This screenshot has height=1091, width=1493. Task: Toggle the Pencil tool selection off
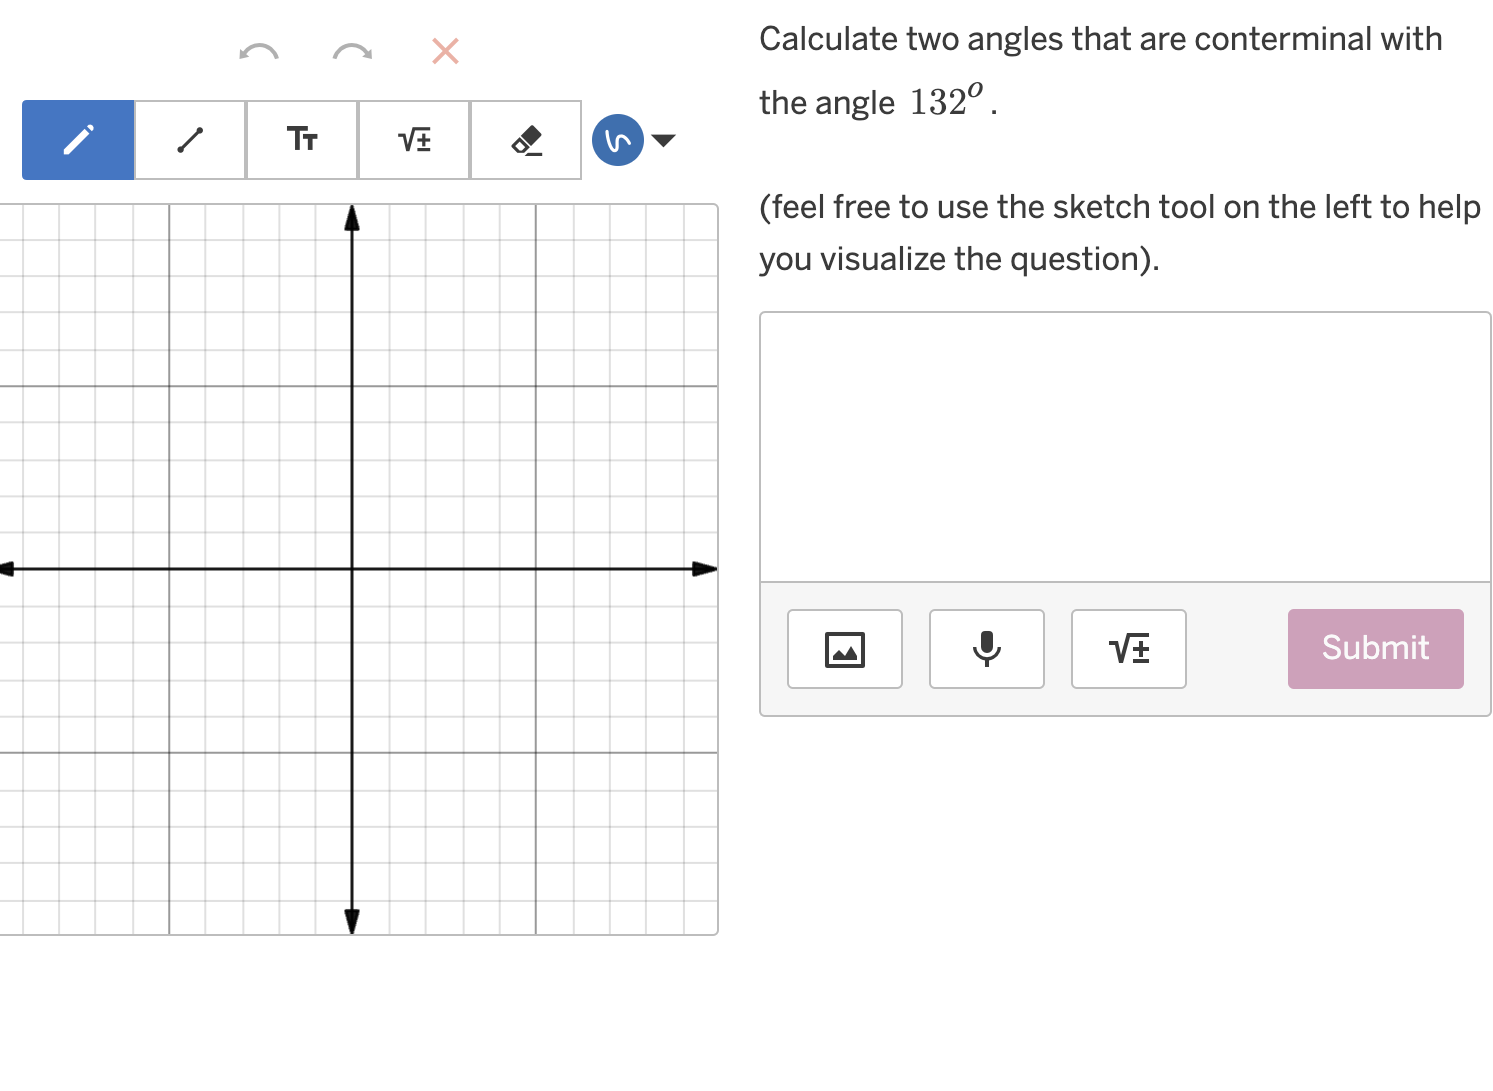coord(77,140)
